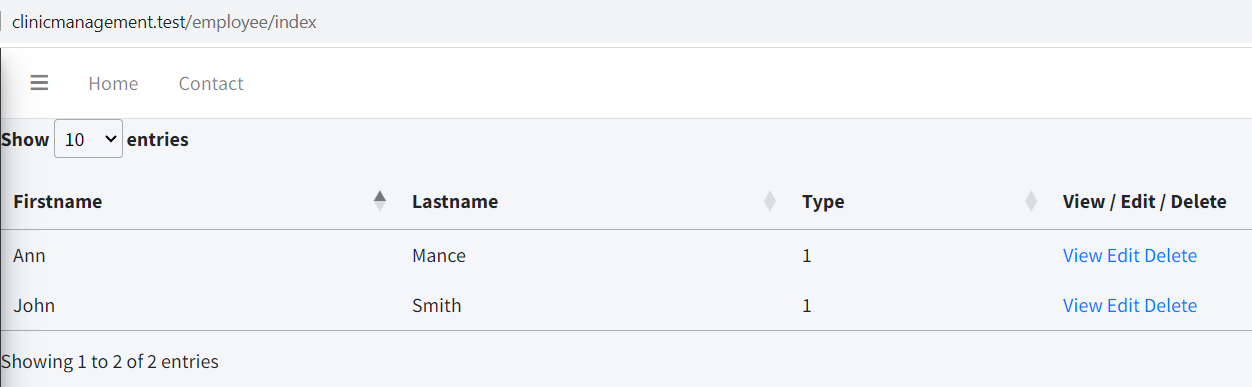The height and width of the screenshot is (387, 1252).
Task: View John Smith's record
Action: [x=1082, y=305]
